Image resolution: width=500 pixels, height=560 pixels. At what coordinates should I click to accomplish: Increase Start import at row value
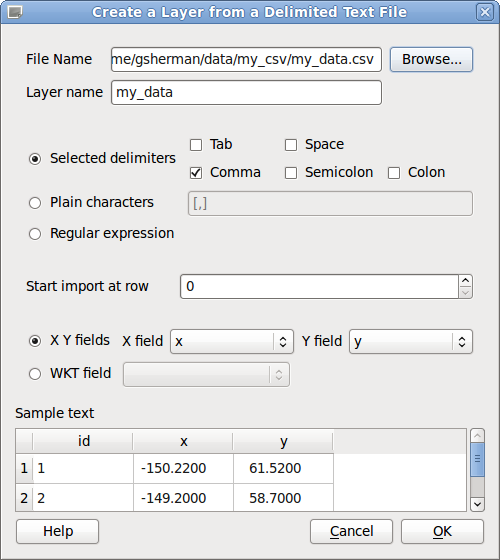point(465,281)
